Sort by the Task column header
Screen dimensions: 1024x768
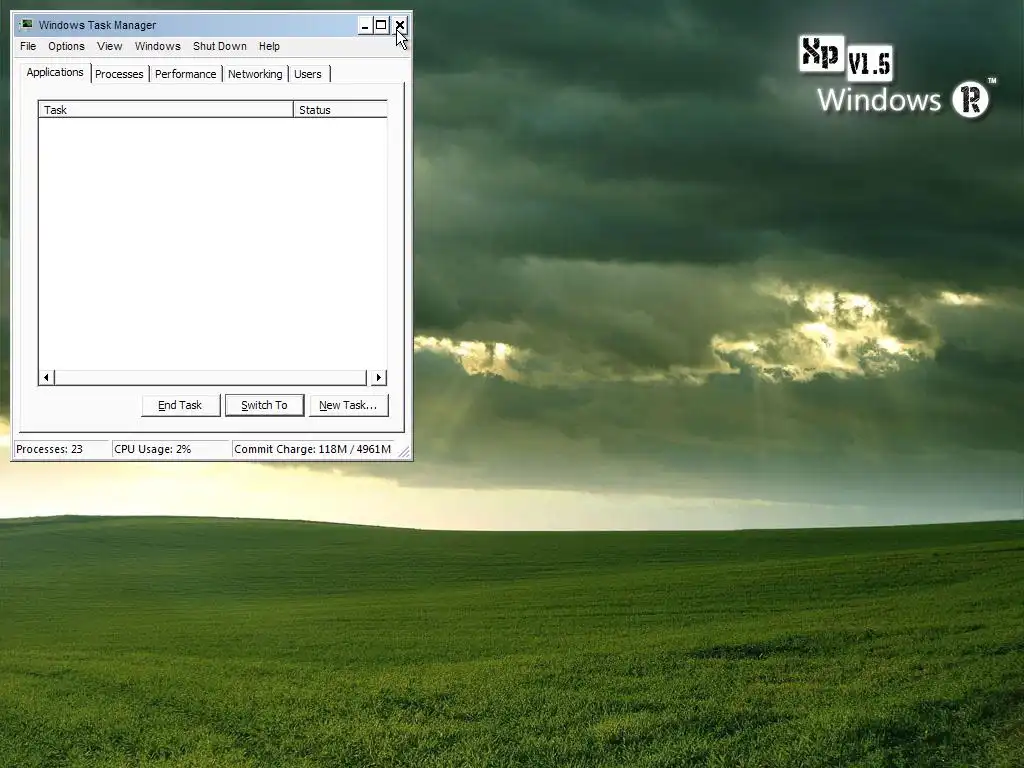coord(166,110)
